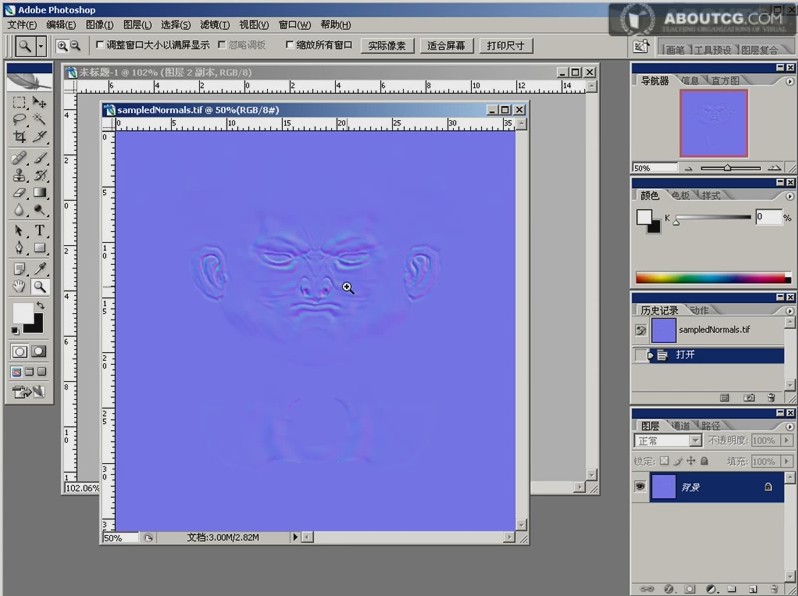Open the Layers panel flyout menu
Viewport: 798px width, 596px height.
(789, 426)
